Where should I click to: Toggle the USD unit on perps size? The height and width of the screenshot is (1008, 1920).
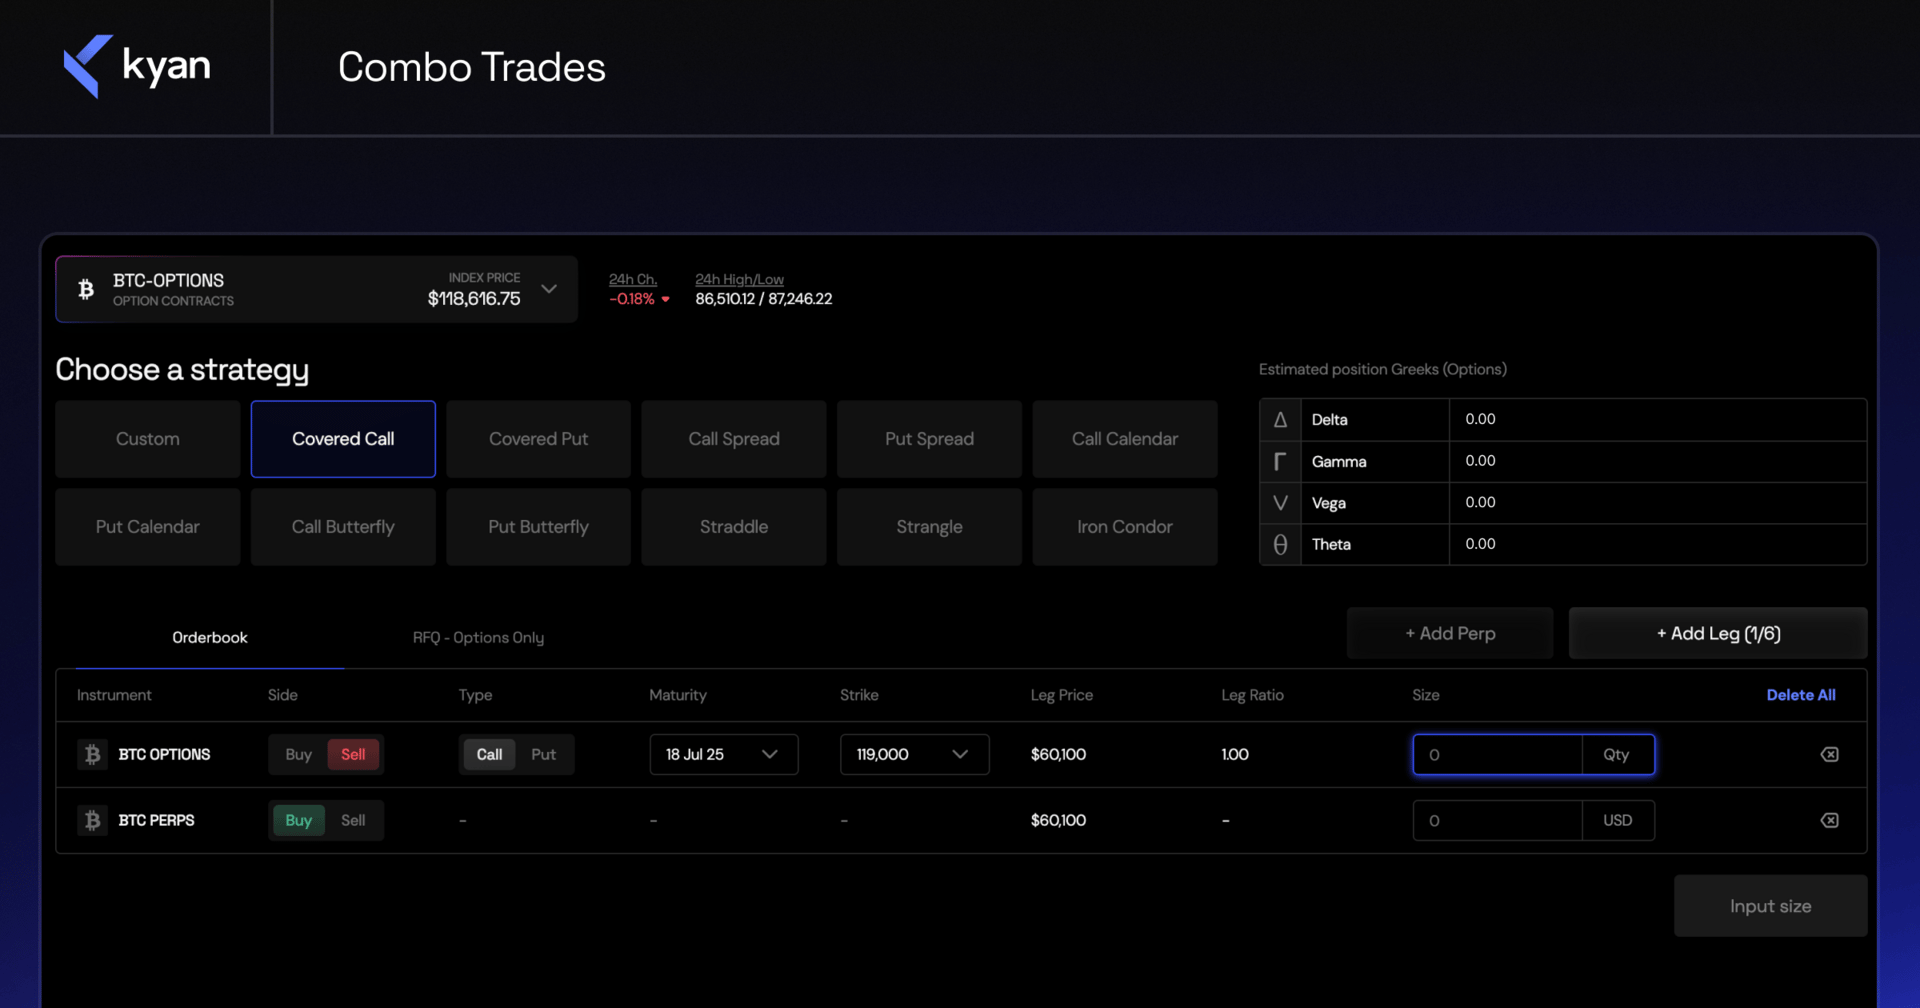click(1617, 820)
